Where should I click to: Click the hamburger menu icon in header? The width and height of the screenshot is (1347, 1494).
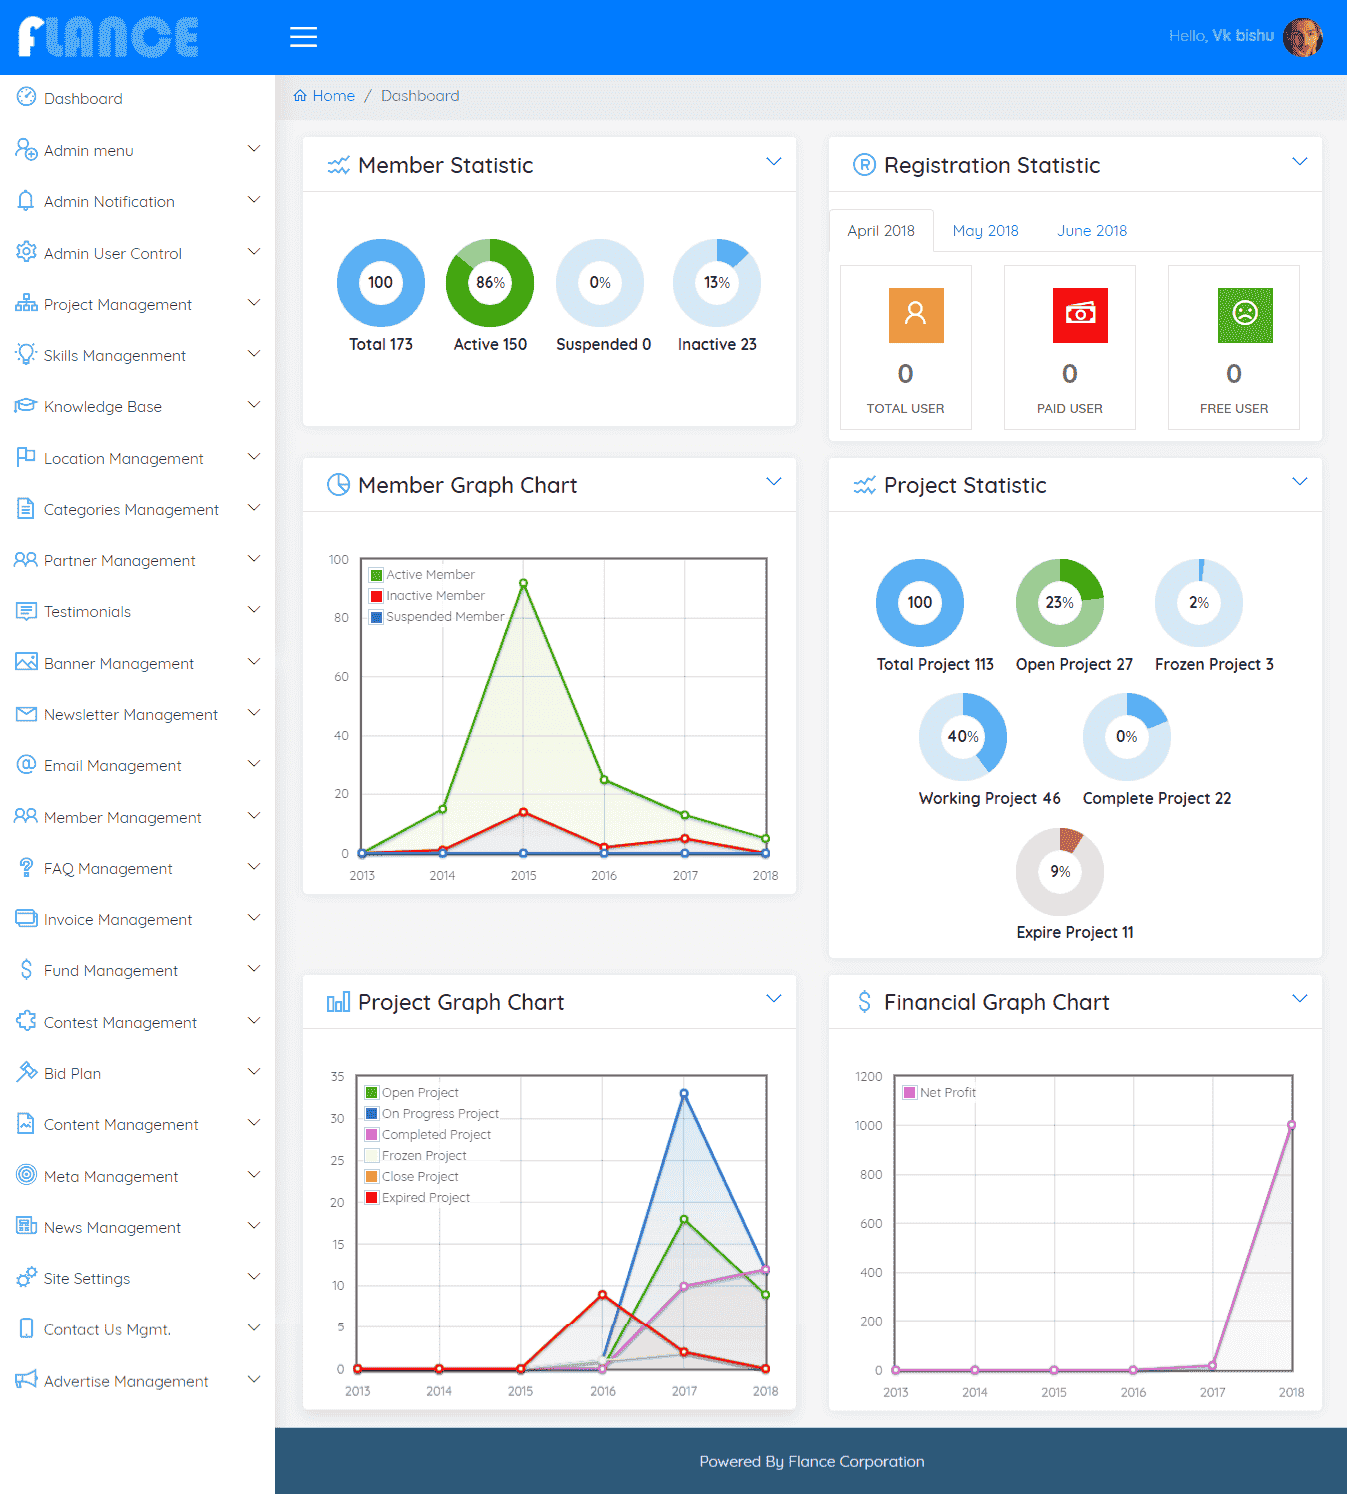point(303,37)
